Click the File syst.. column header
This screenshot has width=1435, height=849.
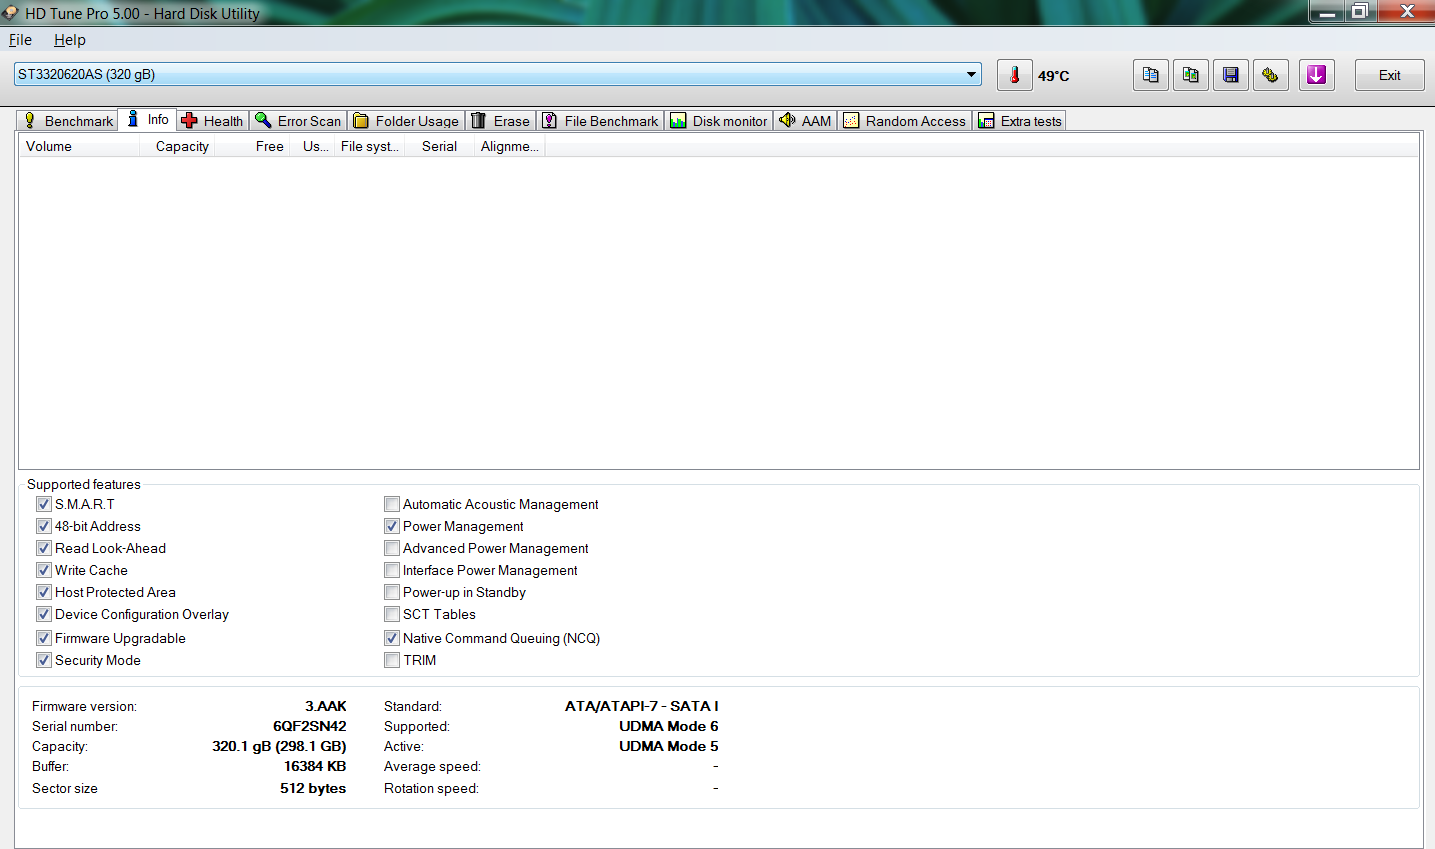370,146
